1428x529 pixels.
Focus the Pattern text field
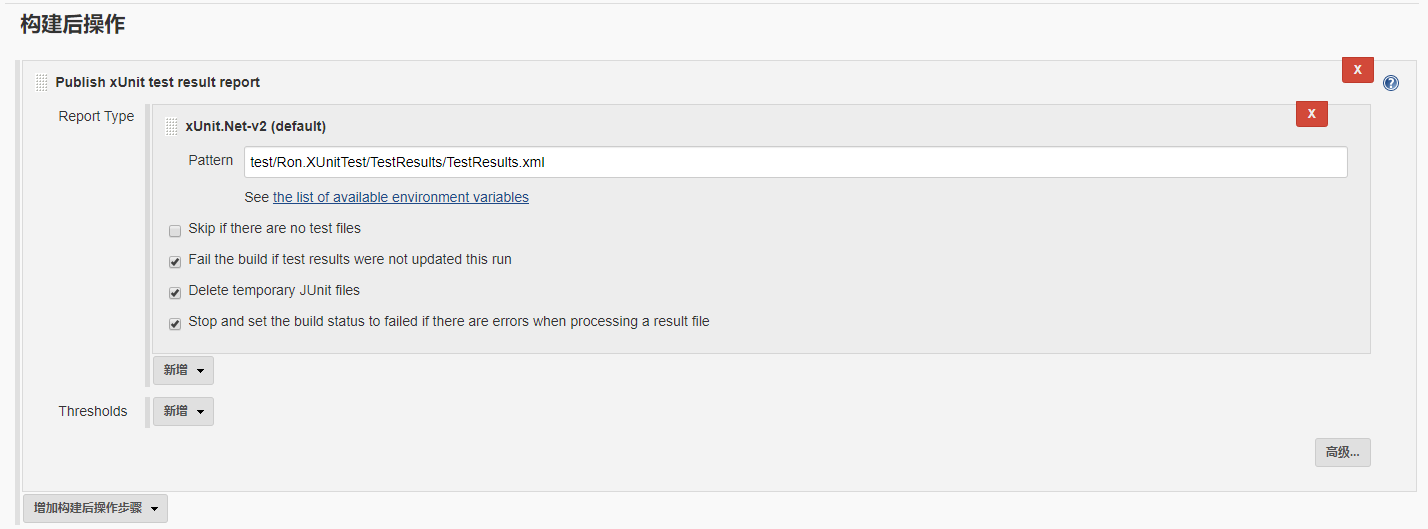click(x=795, y=162)
